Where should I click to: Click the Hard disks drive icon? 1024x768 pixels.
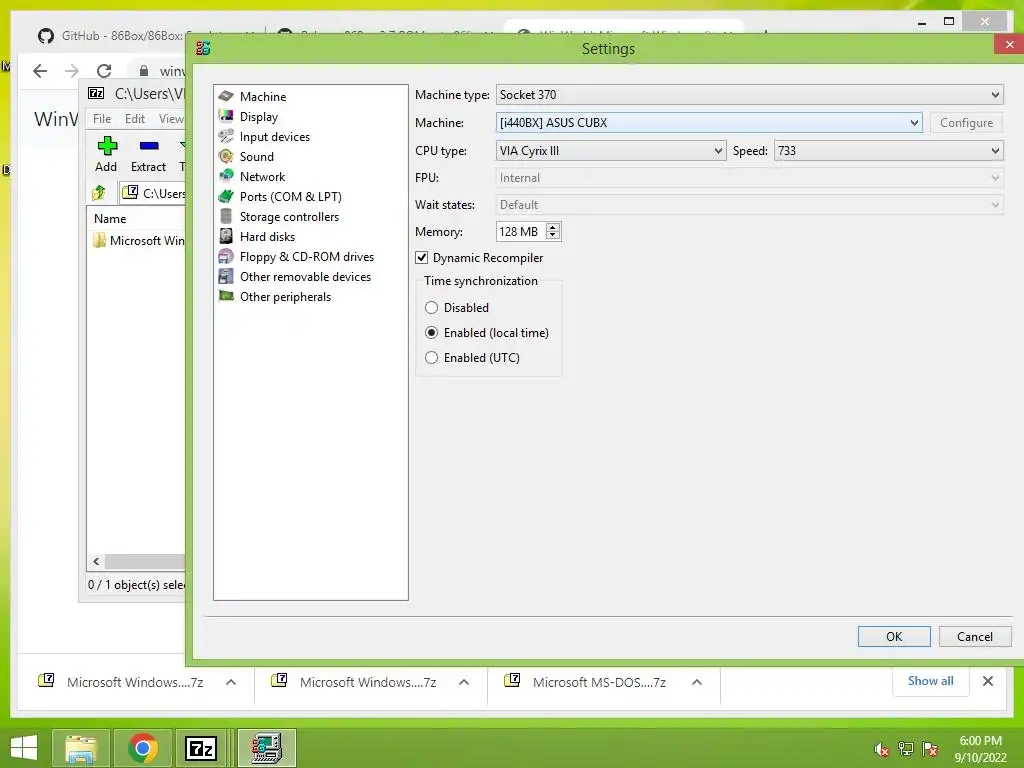pyautogui.click(x=226, y=236)
